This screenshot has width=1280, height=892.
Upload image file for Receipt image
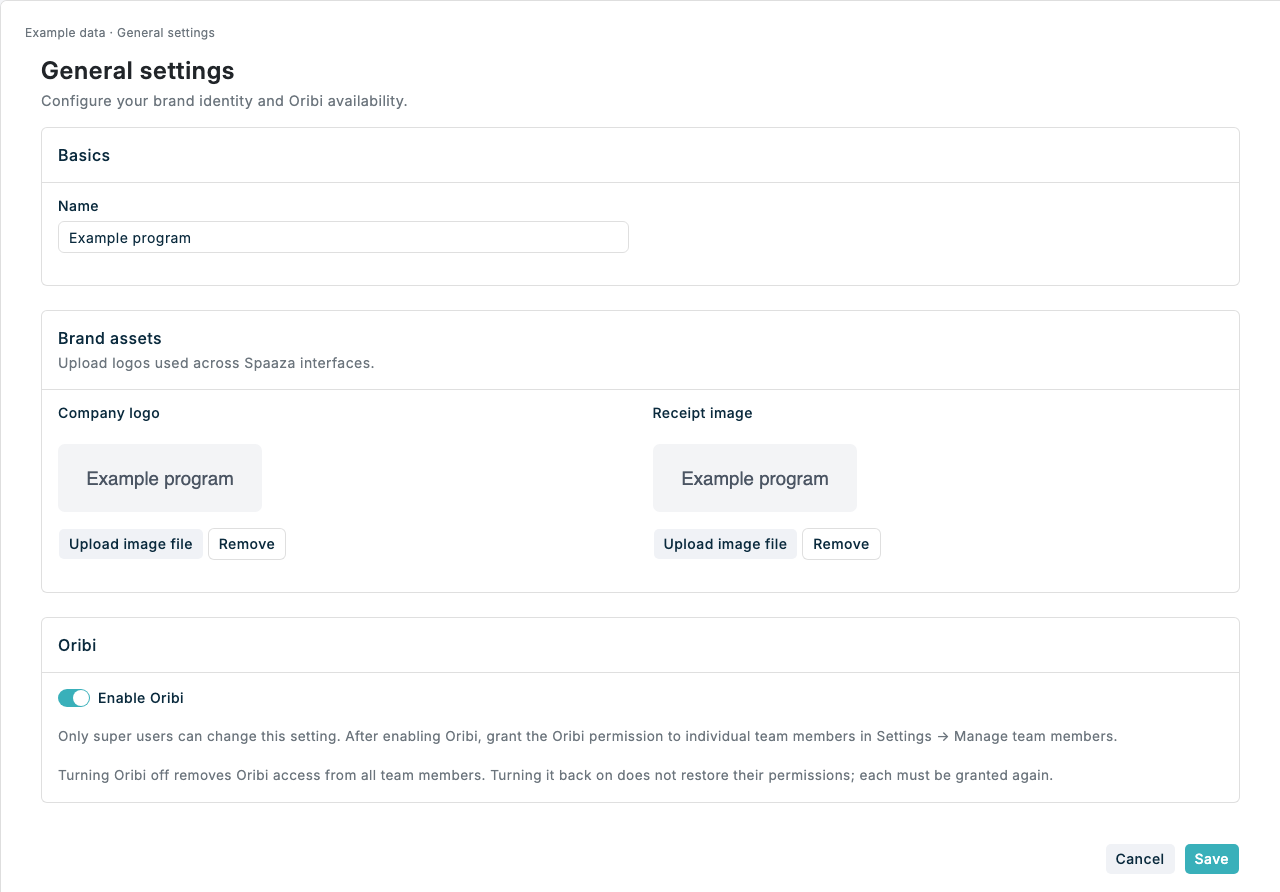pos(725,544)
